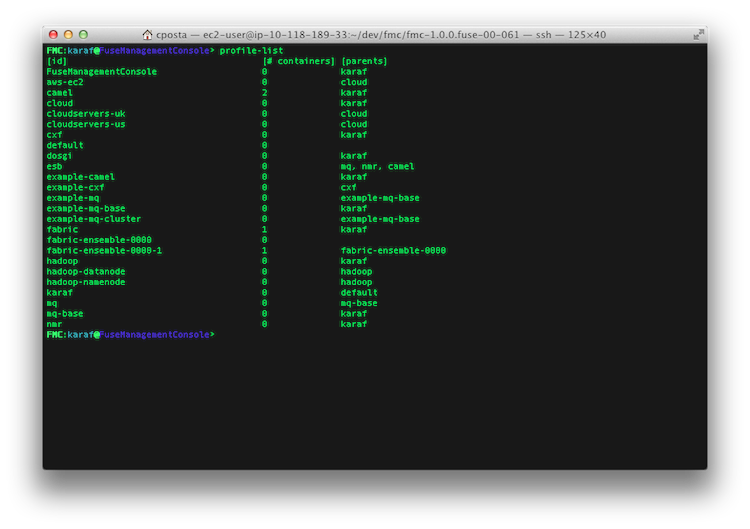
Task: Select the [id] column header
Action: pos(56,61)
